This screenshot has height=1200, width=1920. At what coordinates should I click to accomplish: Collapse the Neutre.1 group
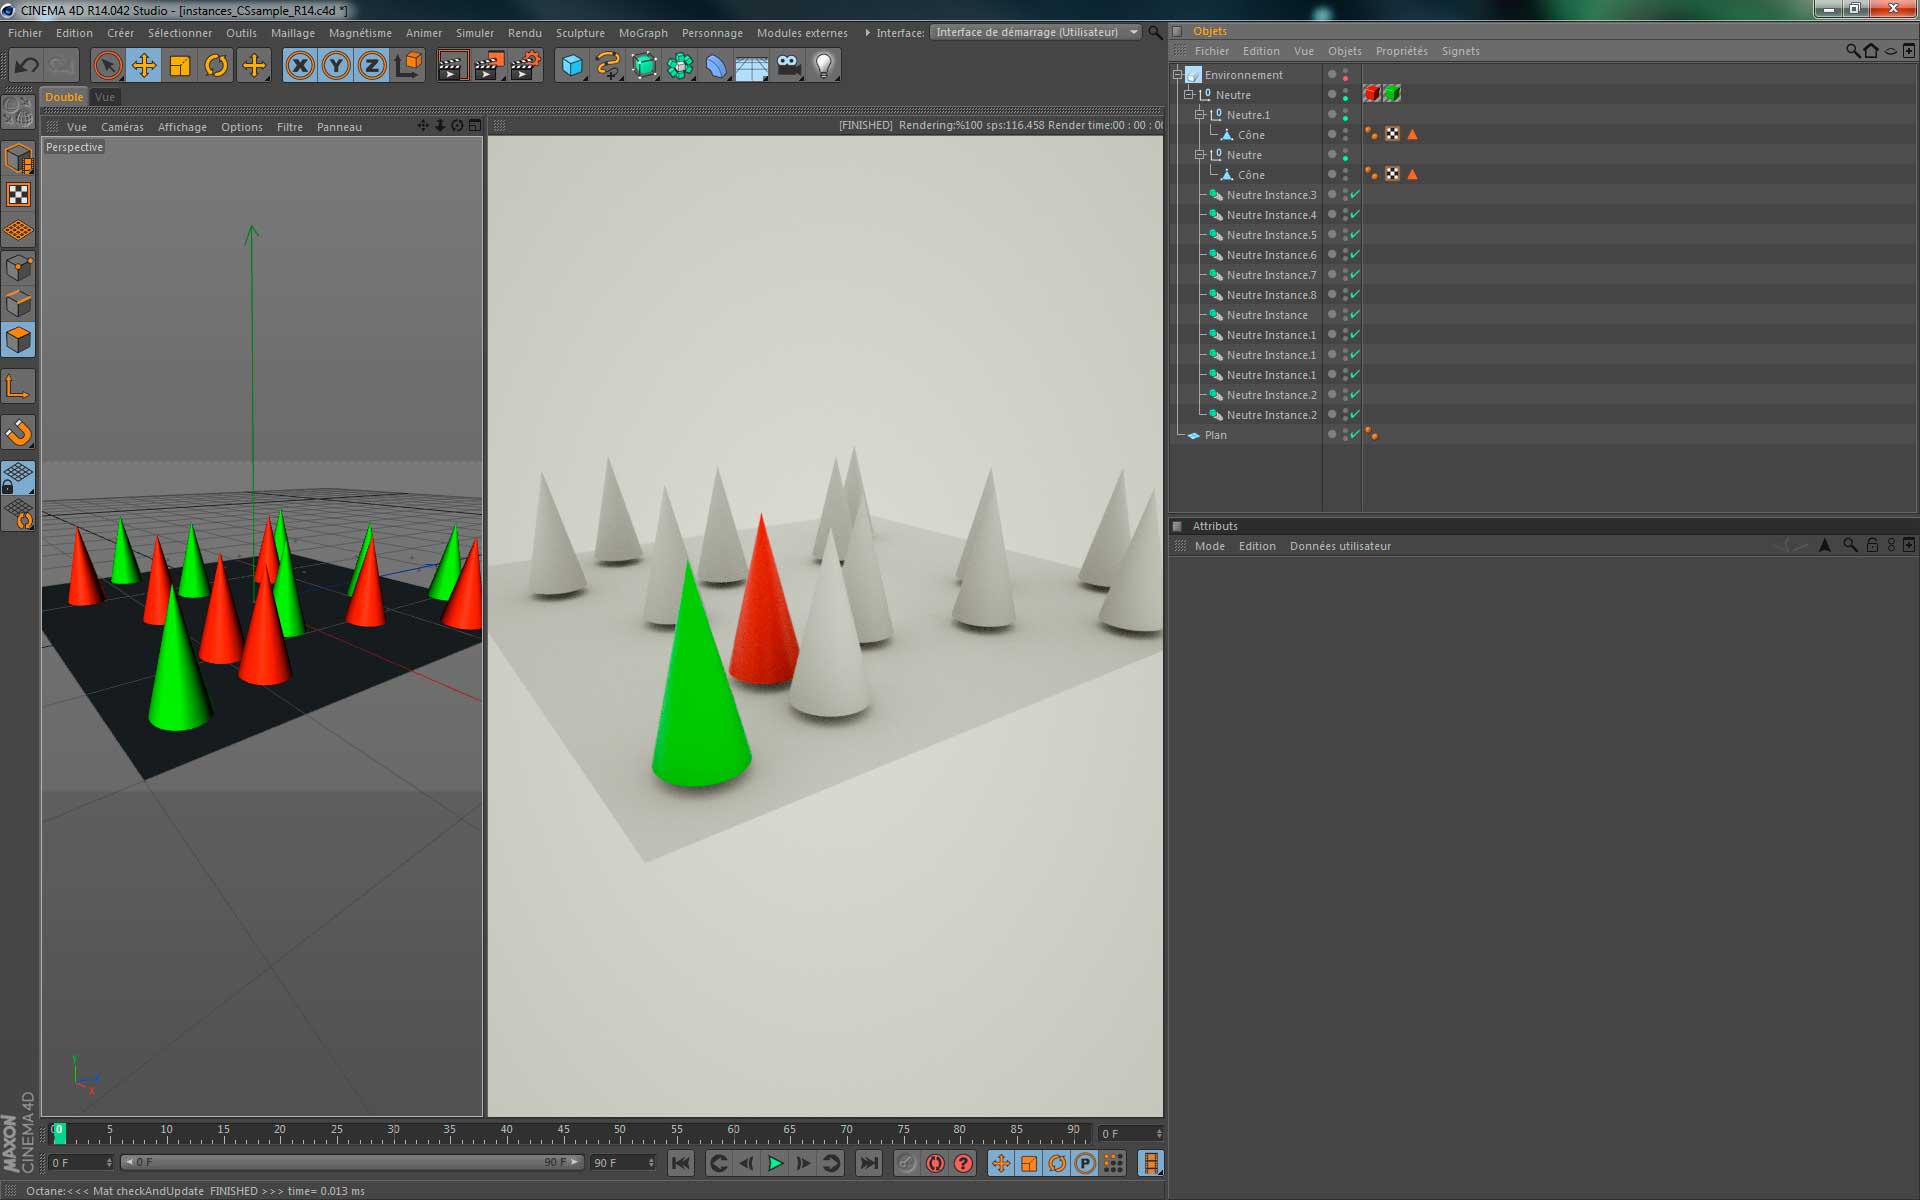pyautogui.click(x=1199, y=115)
